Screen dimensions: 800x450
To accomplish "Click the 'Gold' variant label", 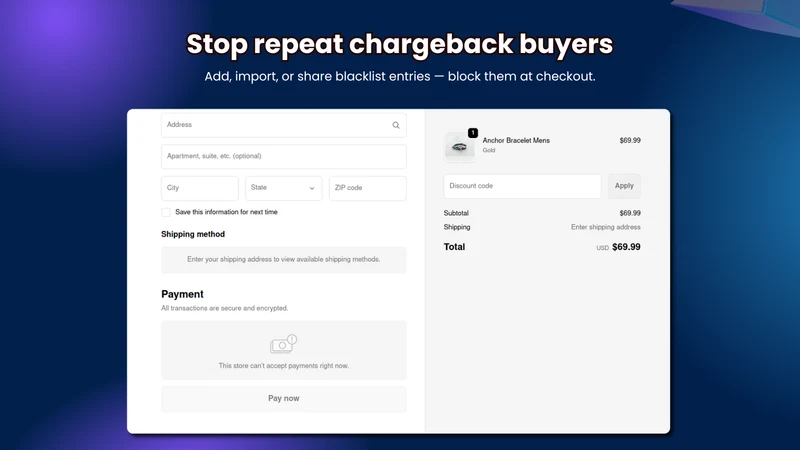I will point(489,150).
